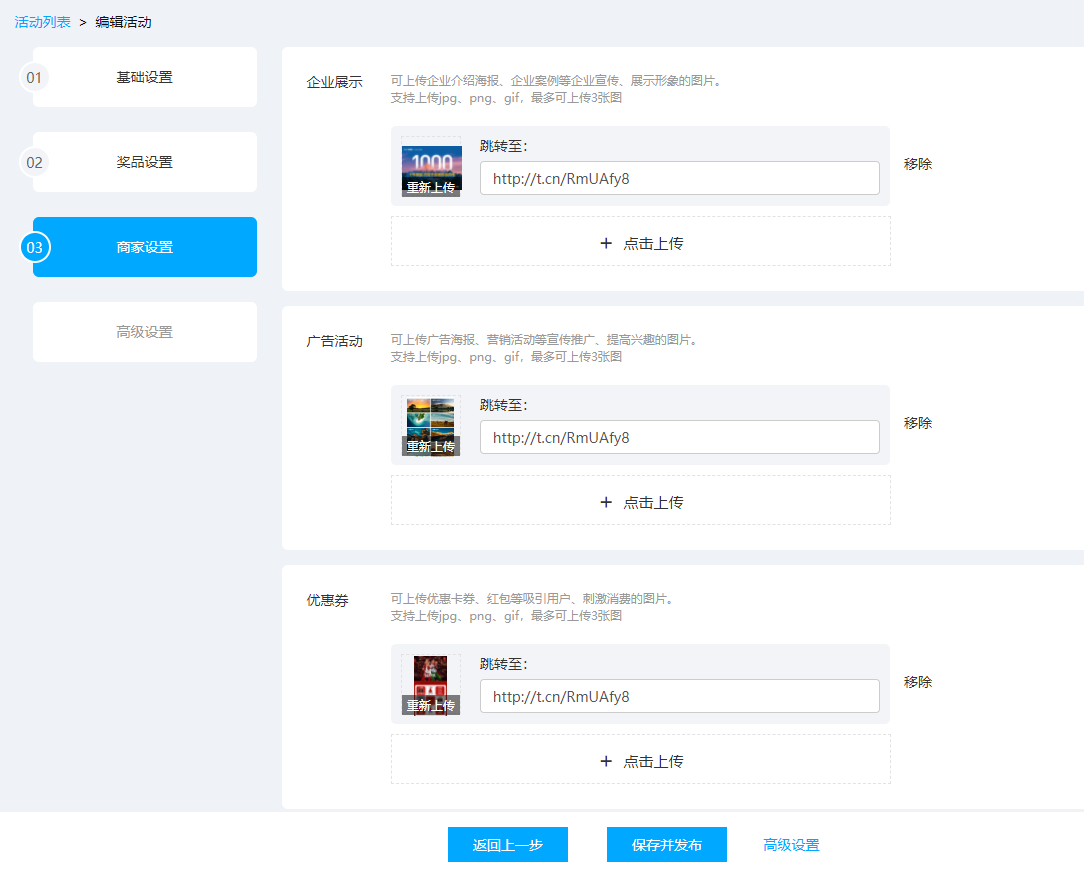
Task: Remove the 广告活动 image with 移除
Action: click(917, 423)
